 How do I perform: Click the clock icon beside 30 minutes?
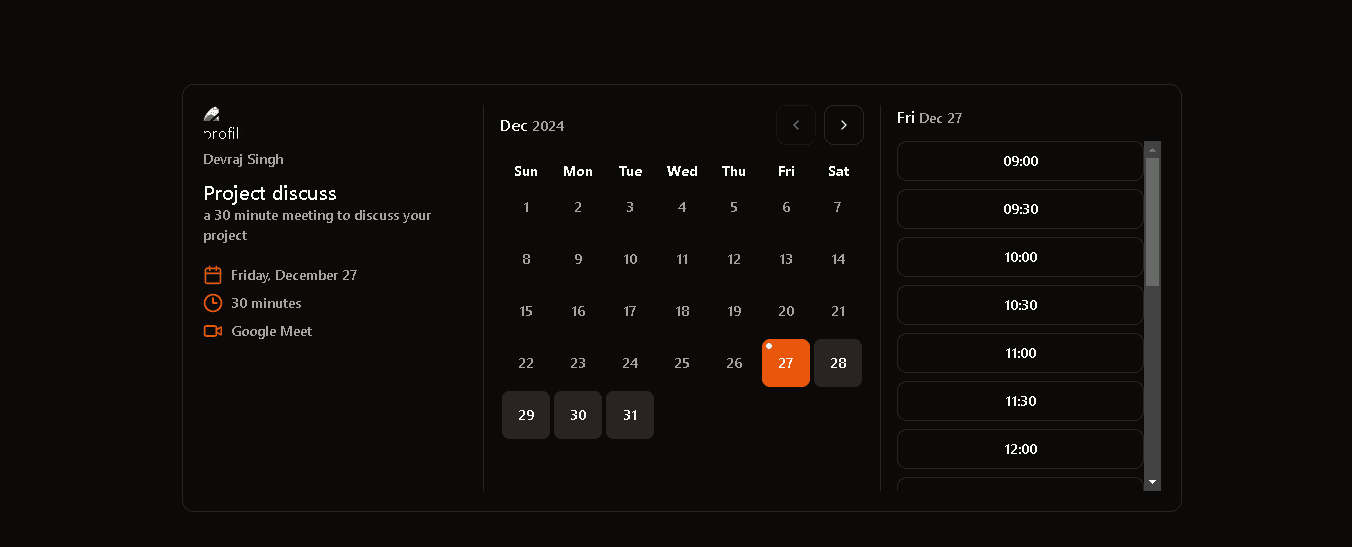[212, 303]
